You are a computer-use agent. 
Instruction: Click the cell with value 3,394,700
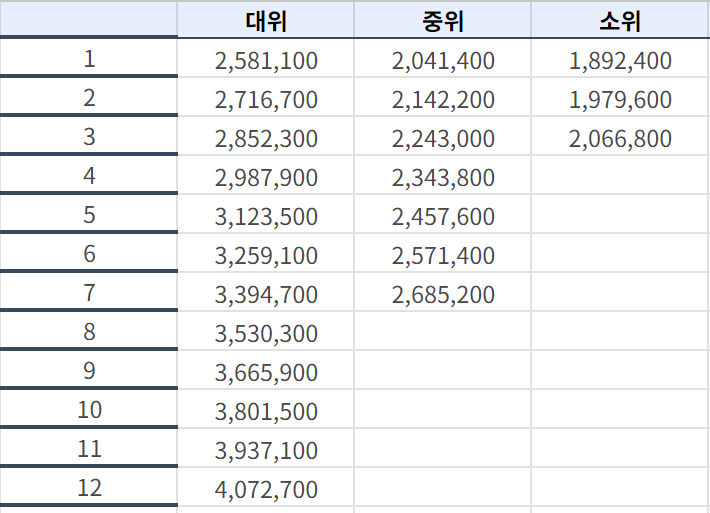click(x=266, y=292)
